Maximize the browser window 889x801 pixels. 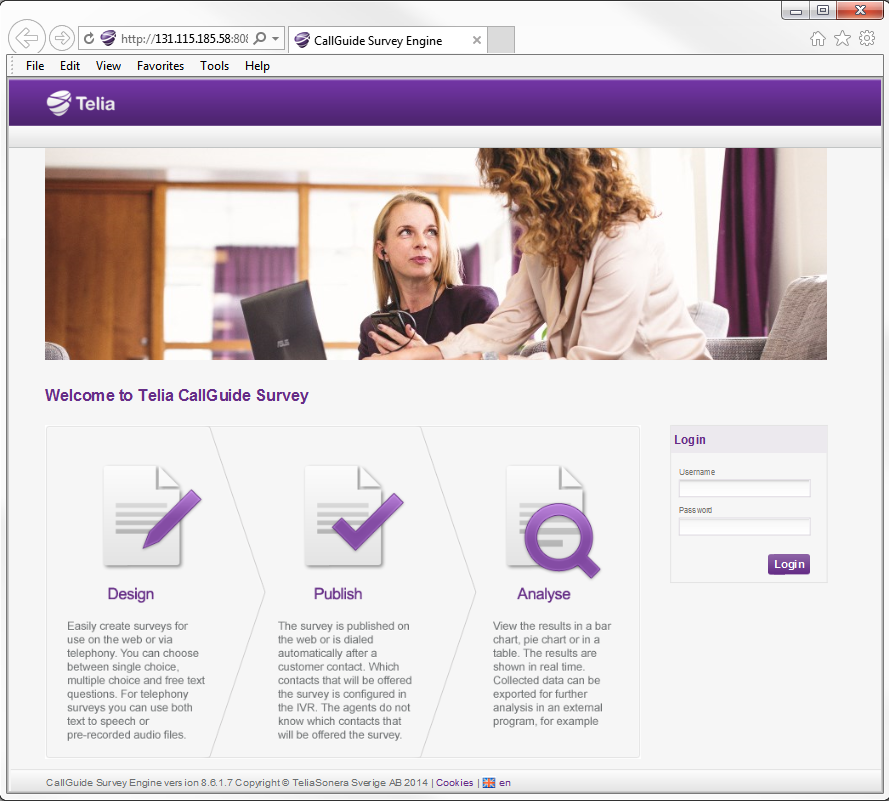point(823,10)
